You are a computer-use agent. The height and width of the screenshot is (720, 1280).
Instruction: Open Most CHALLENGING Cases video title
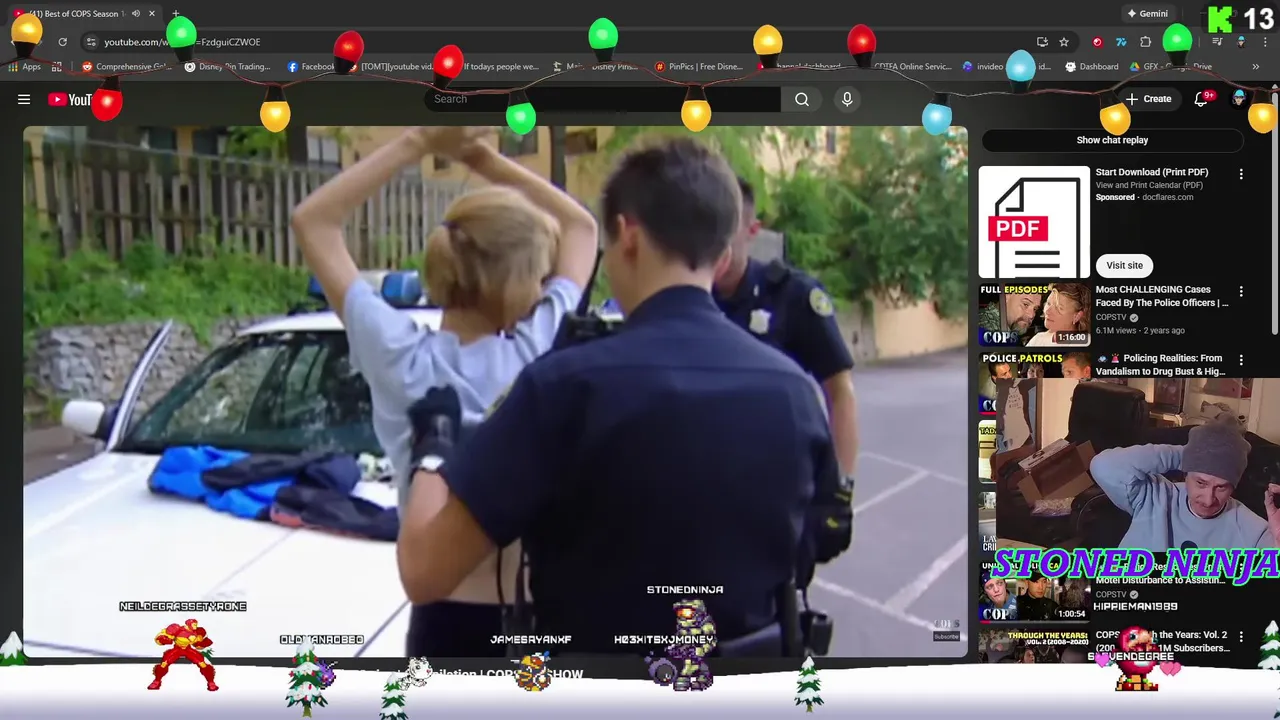(x=1161, y=296)
